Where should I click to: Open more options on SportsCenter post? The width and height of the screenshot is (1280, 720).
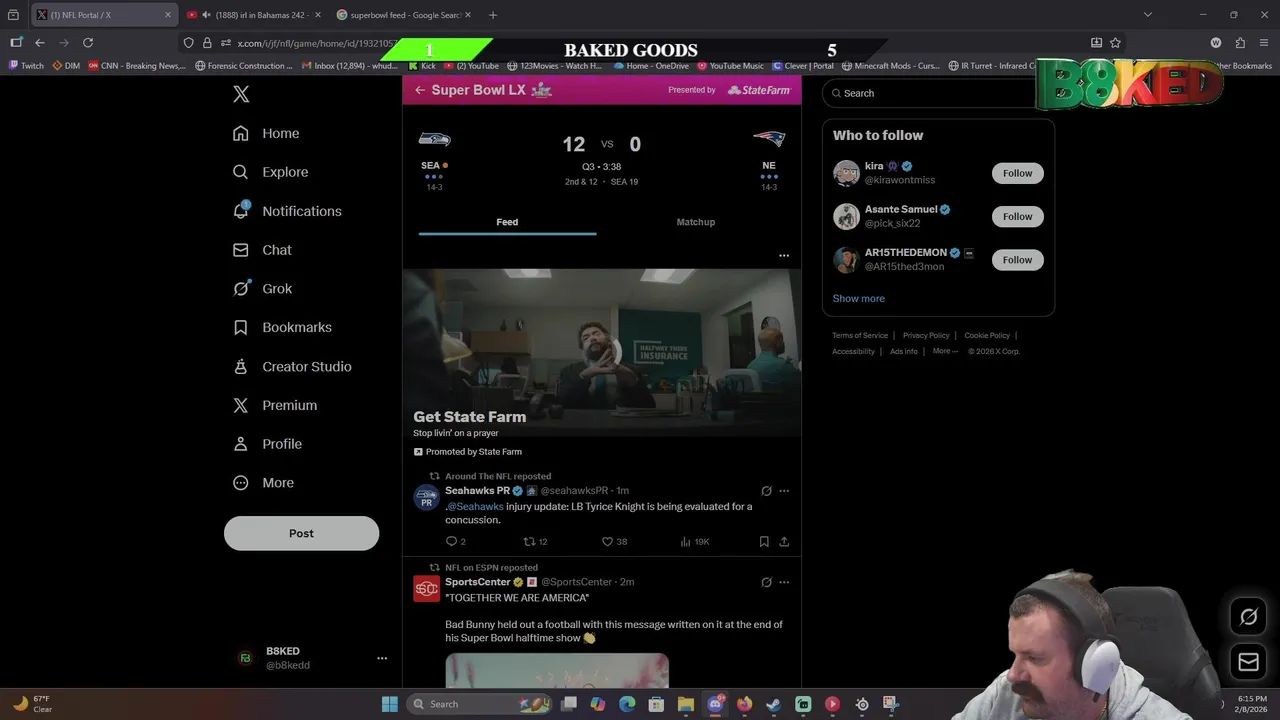coord(784,582)
